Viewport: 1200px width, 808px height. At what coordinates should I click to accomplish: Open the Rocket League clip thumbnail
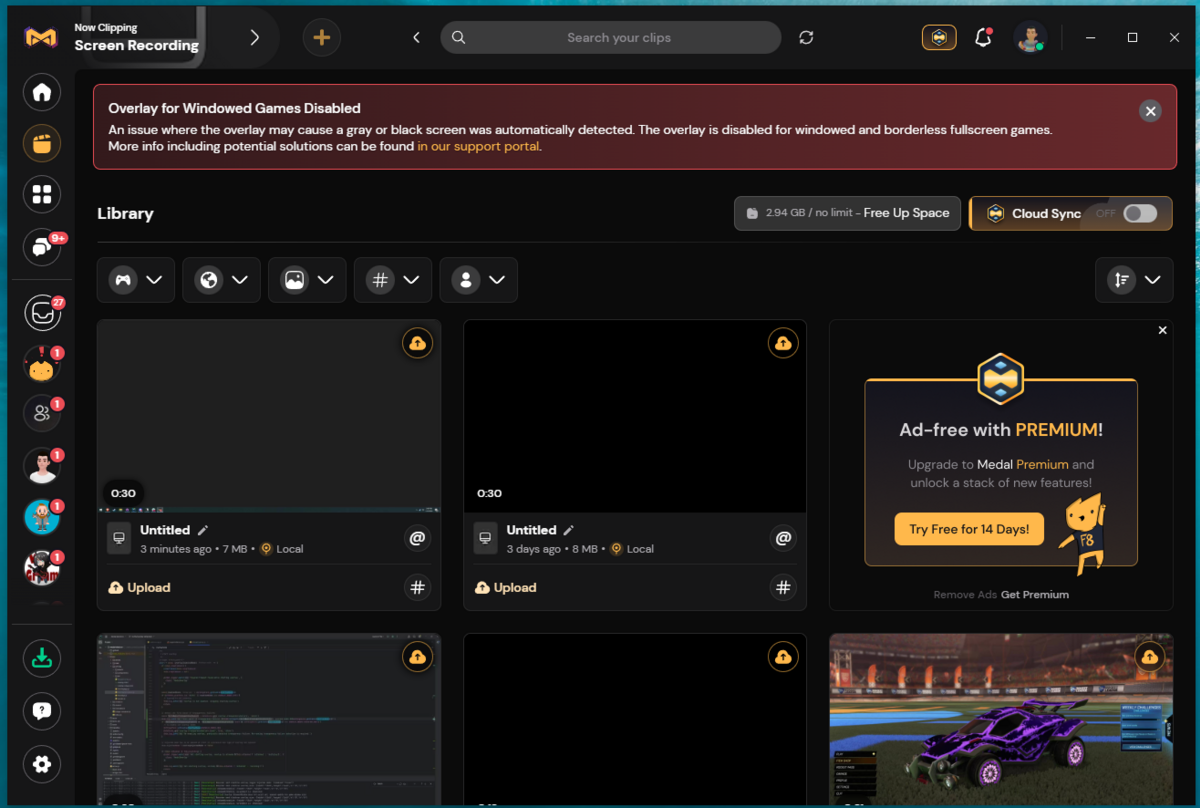(1001, 720)
